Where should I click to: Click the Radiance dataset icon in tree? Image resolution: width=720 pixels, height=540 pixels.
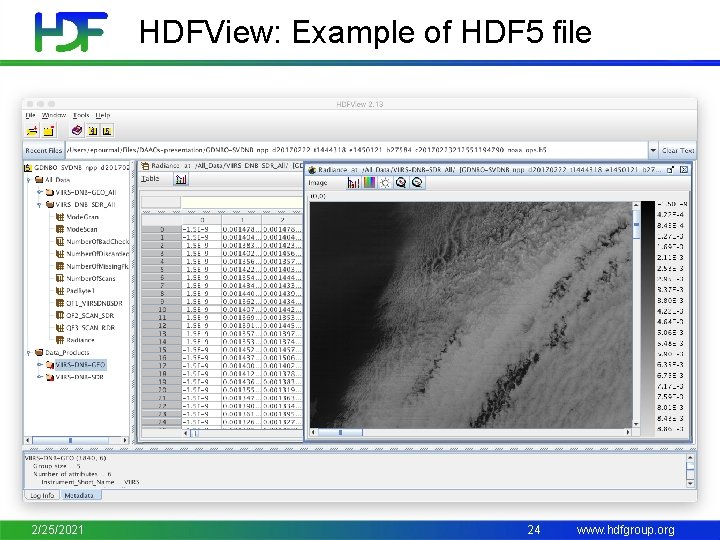[x=60, y=340]
